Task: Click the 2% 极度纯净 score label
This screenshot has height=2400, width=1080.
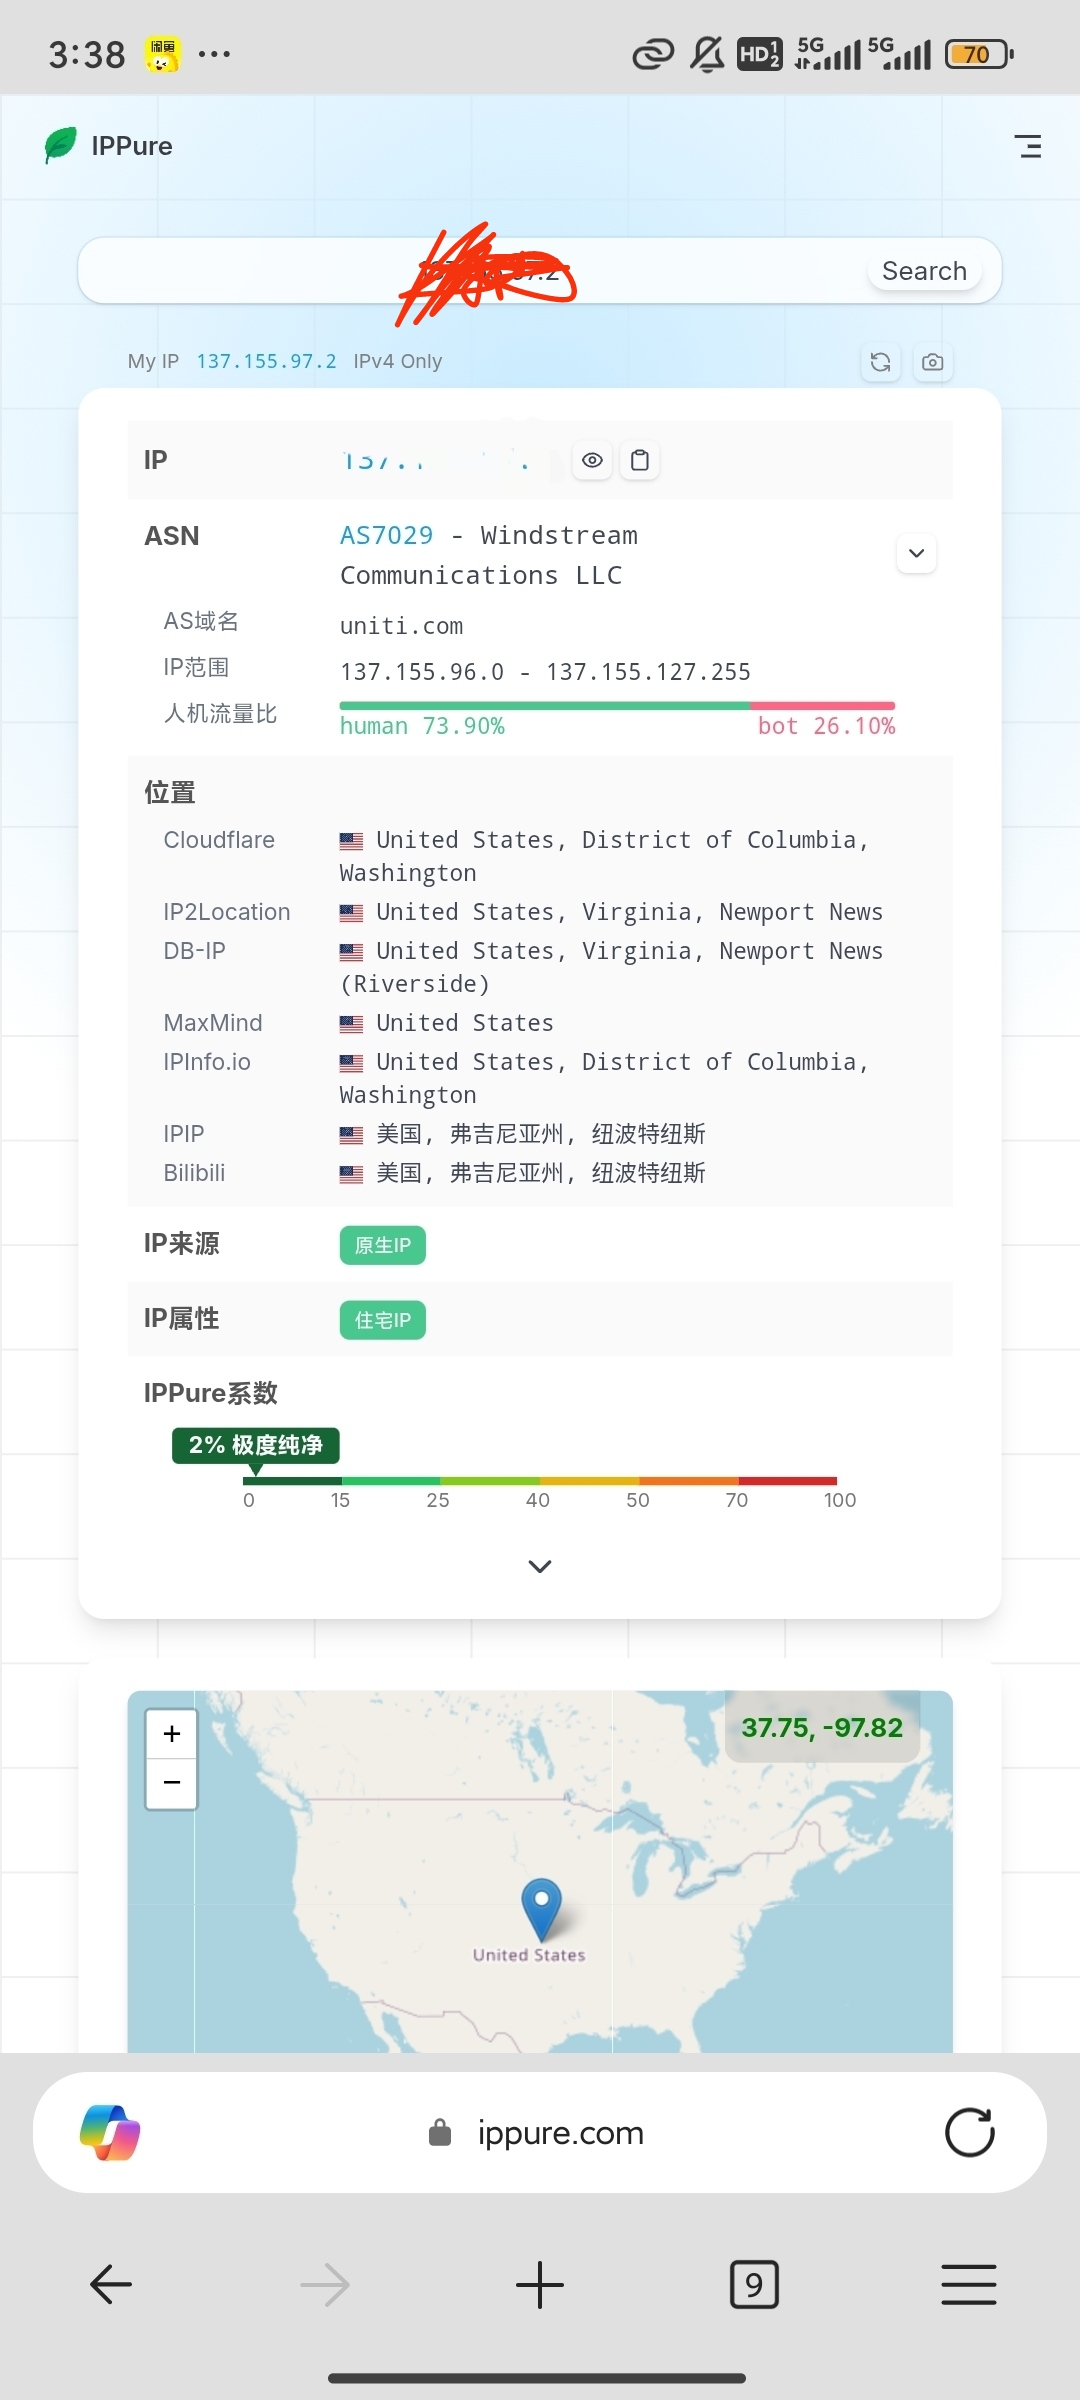Action: coord(256,1445)
